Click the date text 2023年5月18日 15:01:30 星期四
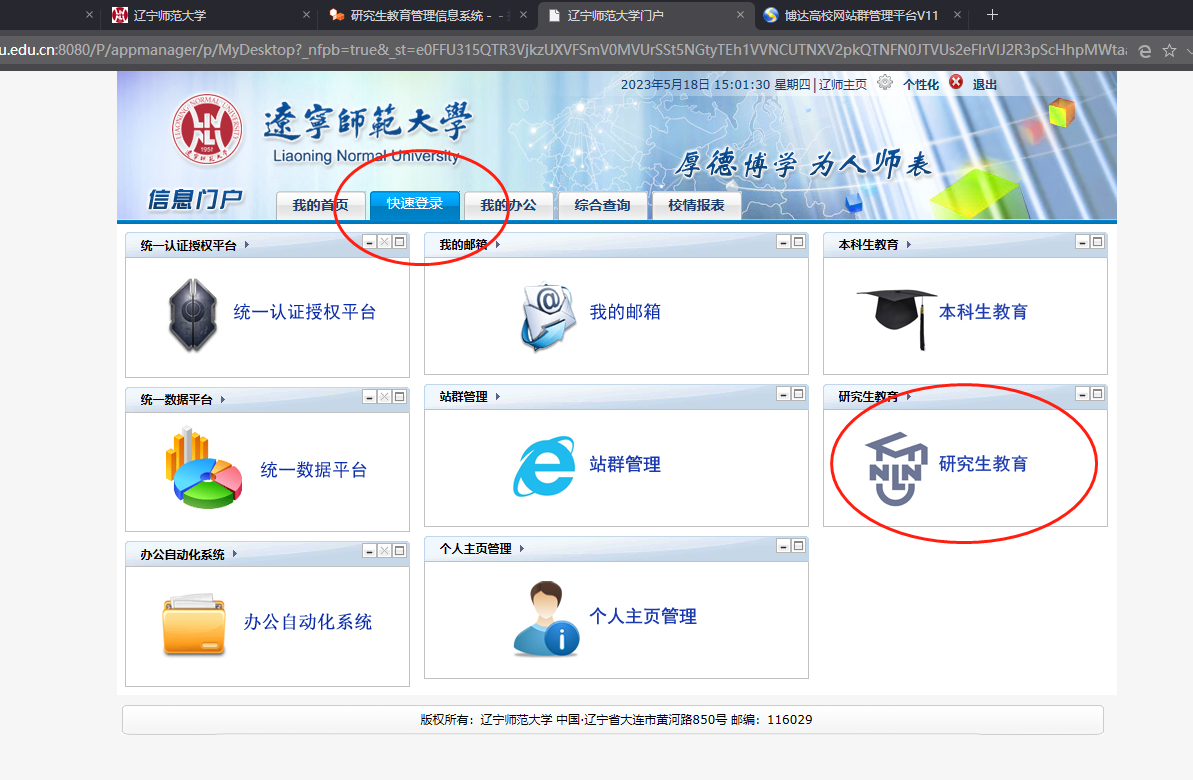 715,84
